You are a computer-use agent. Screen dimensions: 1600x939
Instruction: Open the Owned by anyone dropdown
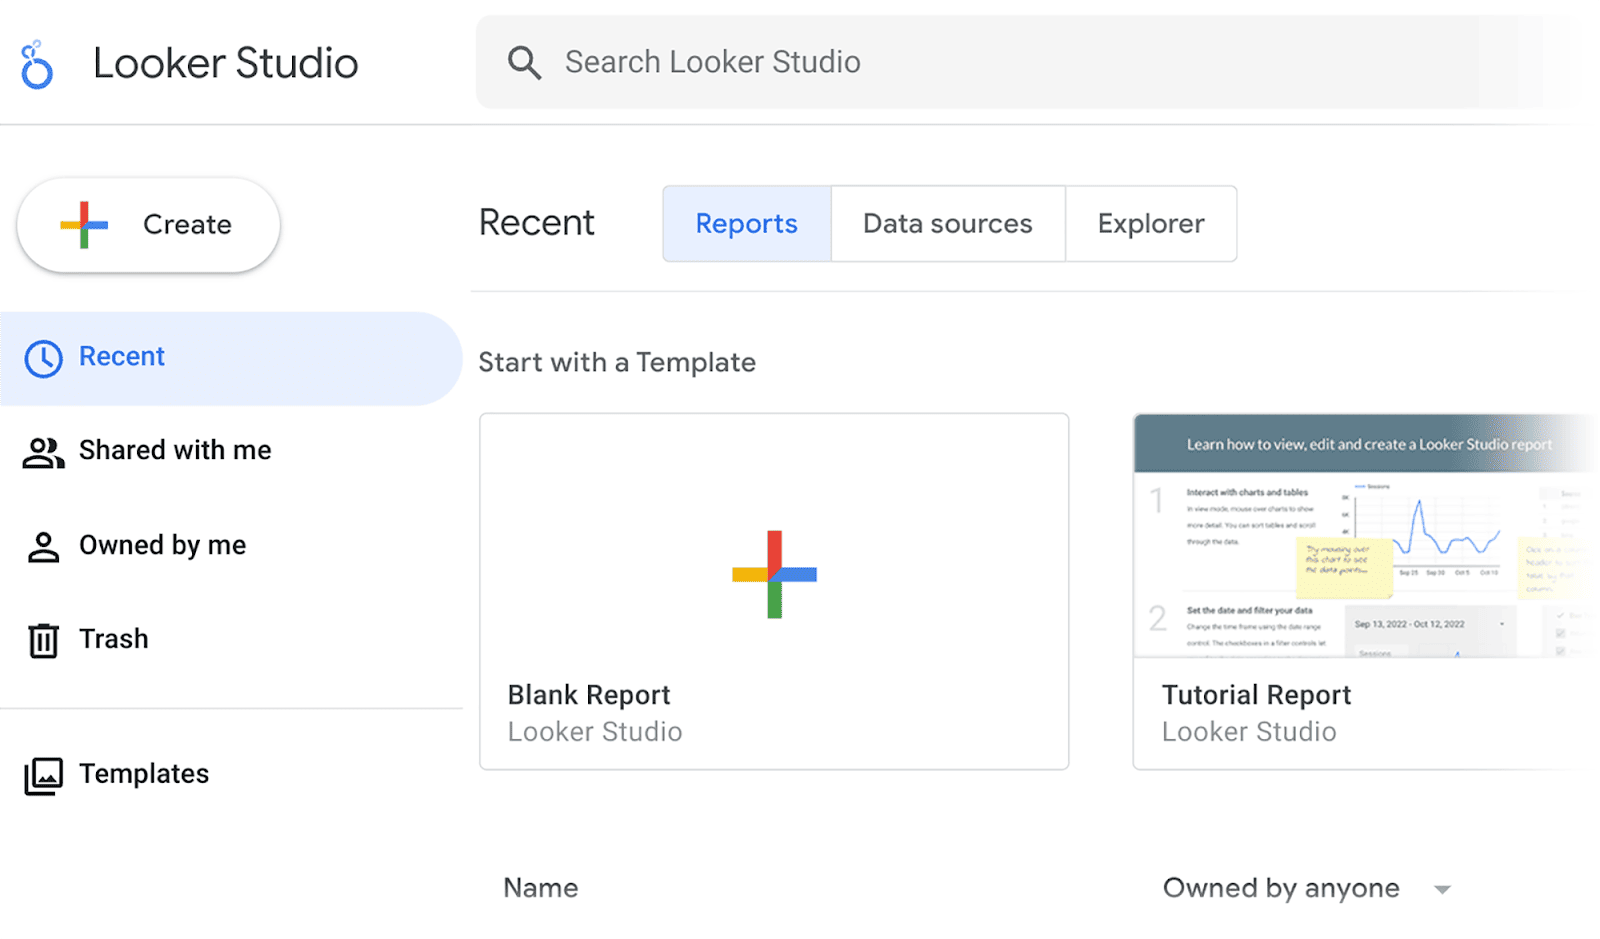(x=1280, y=888)
